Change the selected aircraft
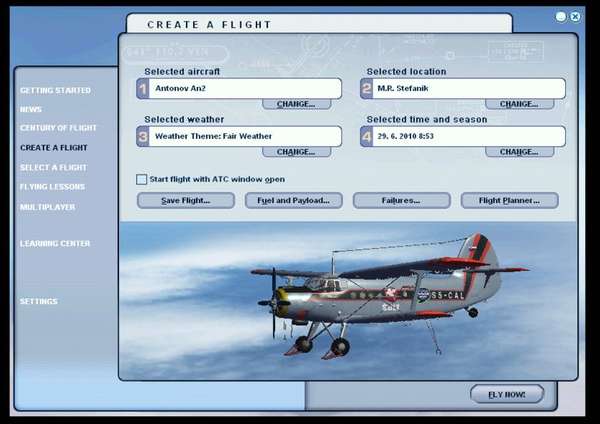This screenshot has width=600, height=424. (x=297, y=104)
